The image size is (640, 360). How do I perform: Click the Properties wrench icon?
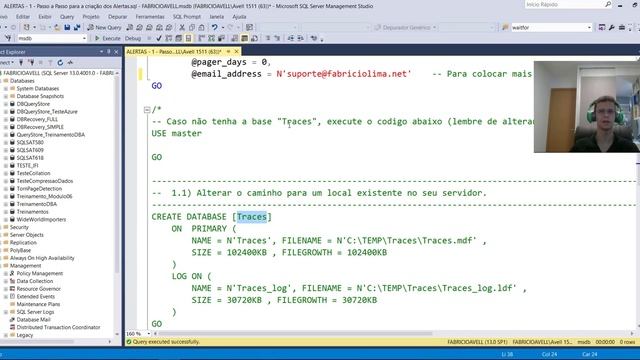[611, 27]
